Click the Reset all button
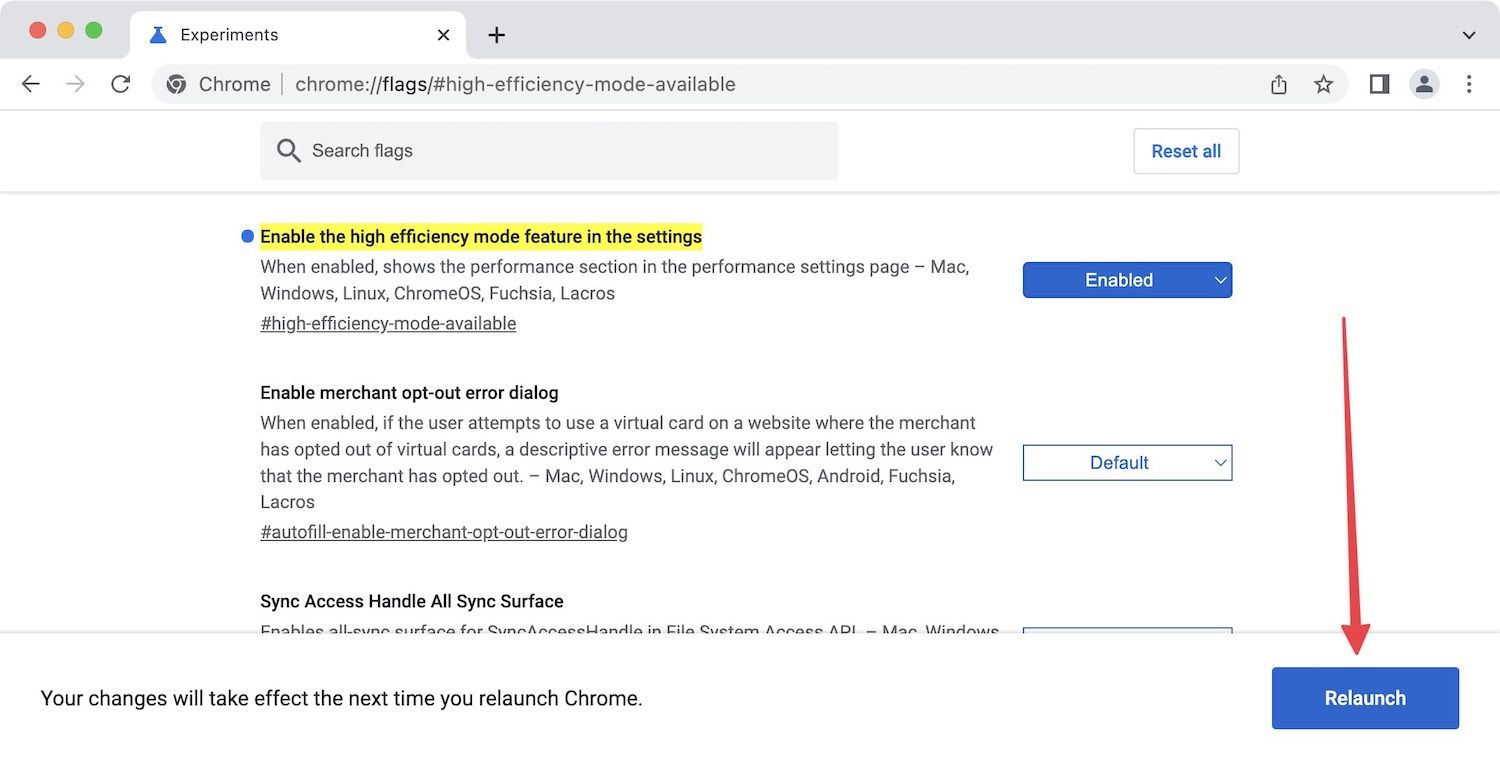Screen dimensions: 1500x763 click(1186, 151)
